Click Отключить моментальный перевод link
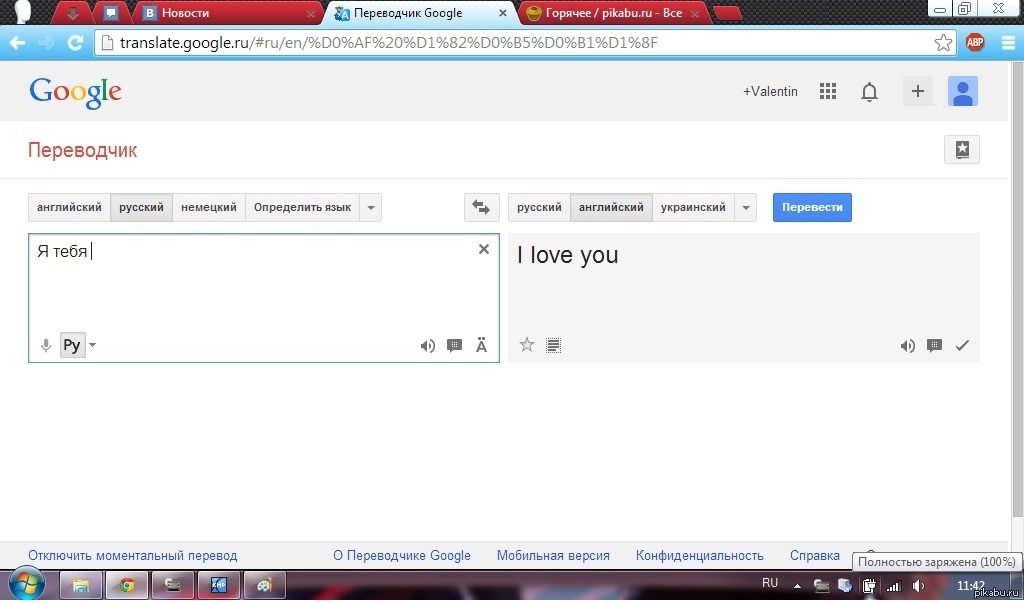The image size is (1024, 604). click(x=133, y=556)
